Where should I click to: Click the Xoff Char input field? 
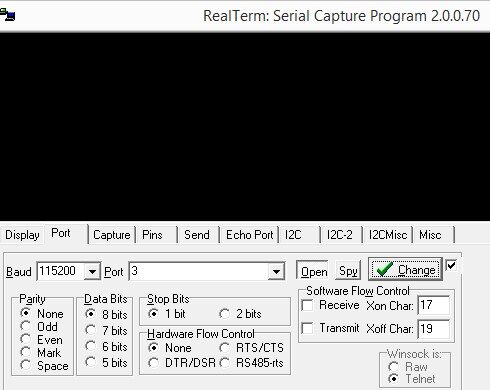pos(433,329)
